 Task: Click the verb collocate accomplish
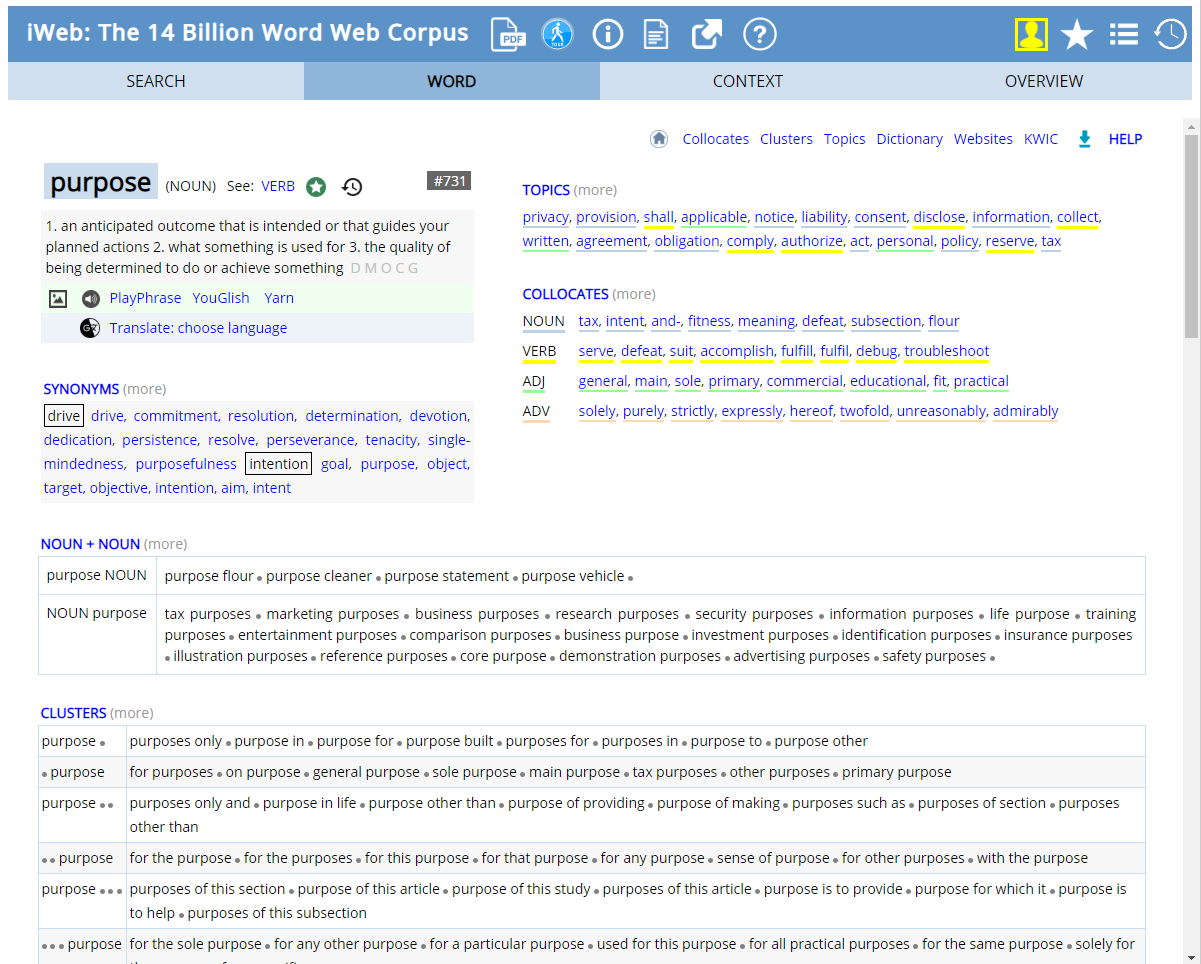pos(737,351)
